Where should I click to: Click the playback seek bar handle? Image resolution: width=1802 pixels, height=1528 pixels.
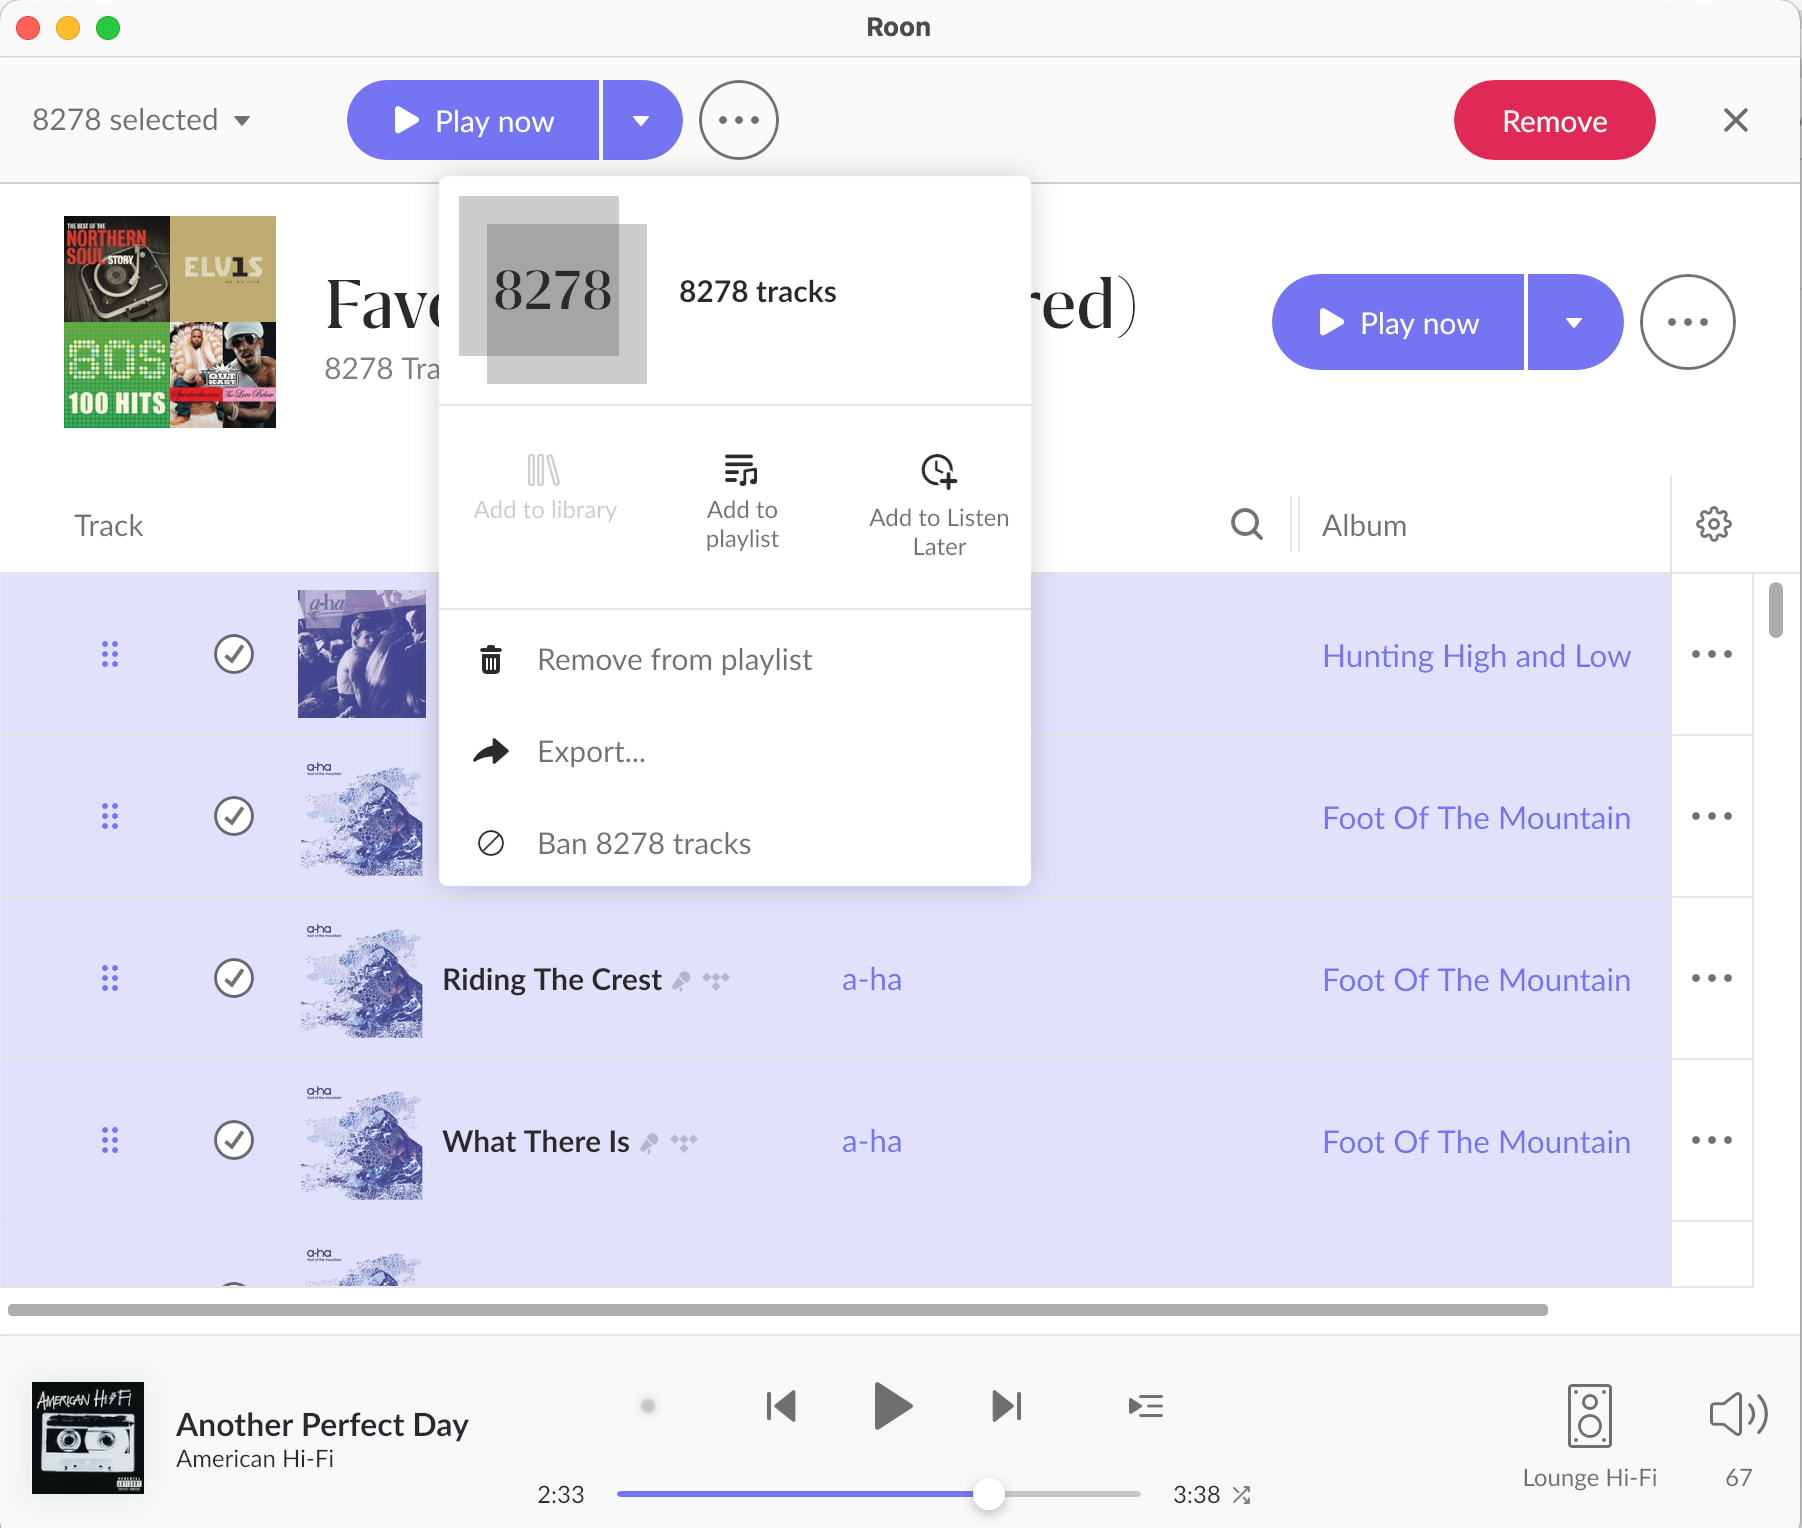tap(988, 1494)
